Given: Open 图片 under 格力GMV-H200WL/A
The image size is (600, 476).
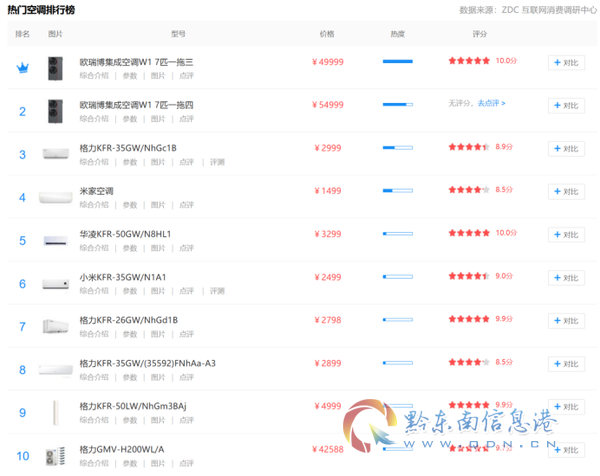Looking at the screenshot, I should coord(158,463).
